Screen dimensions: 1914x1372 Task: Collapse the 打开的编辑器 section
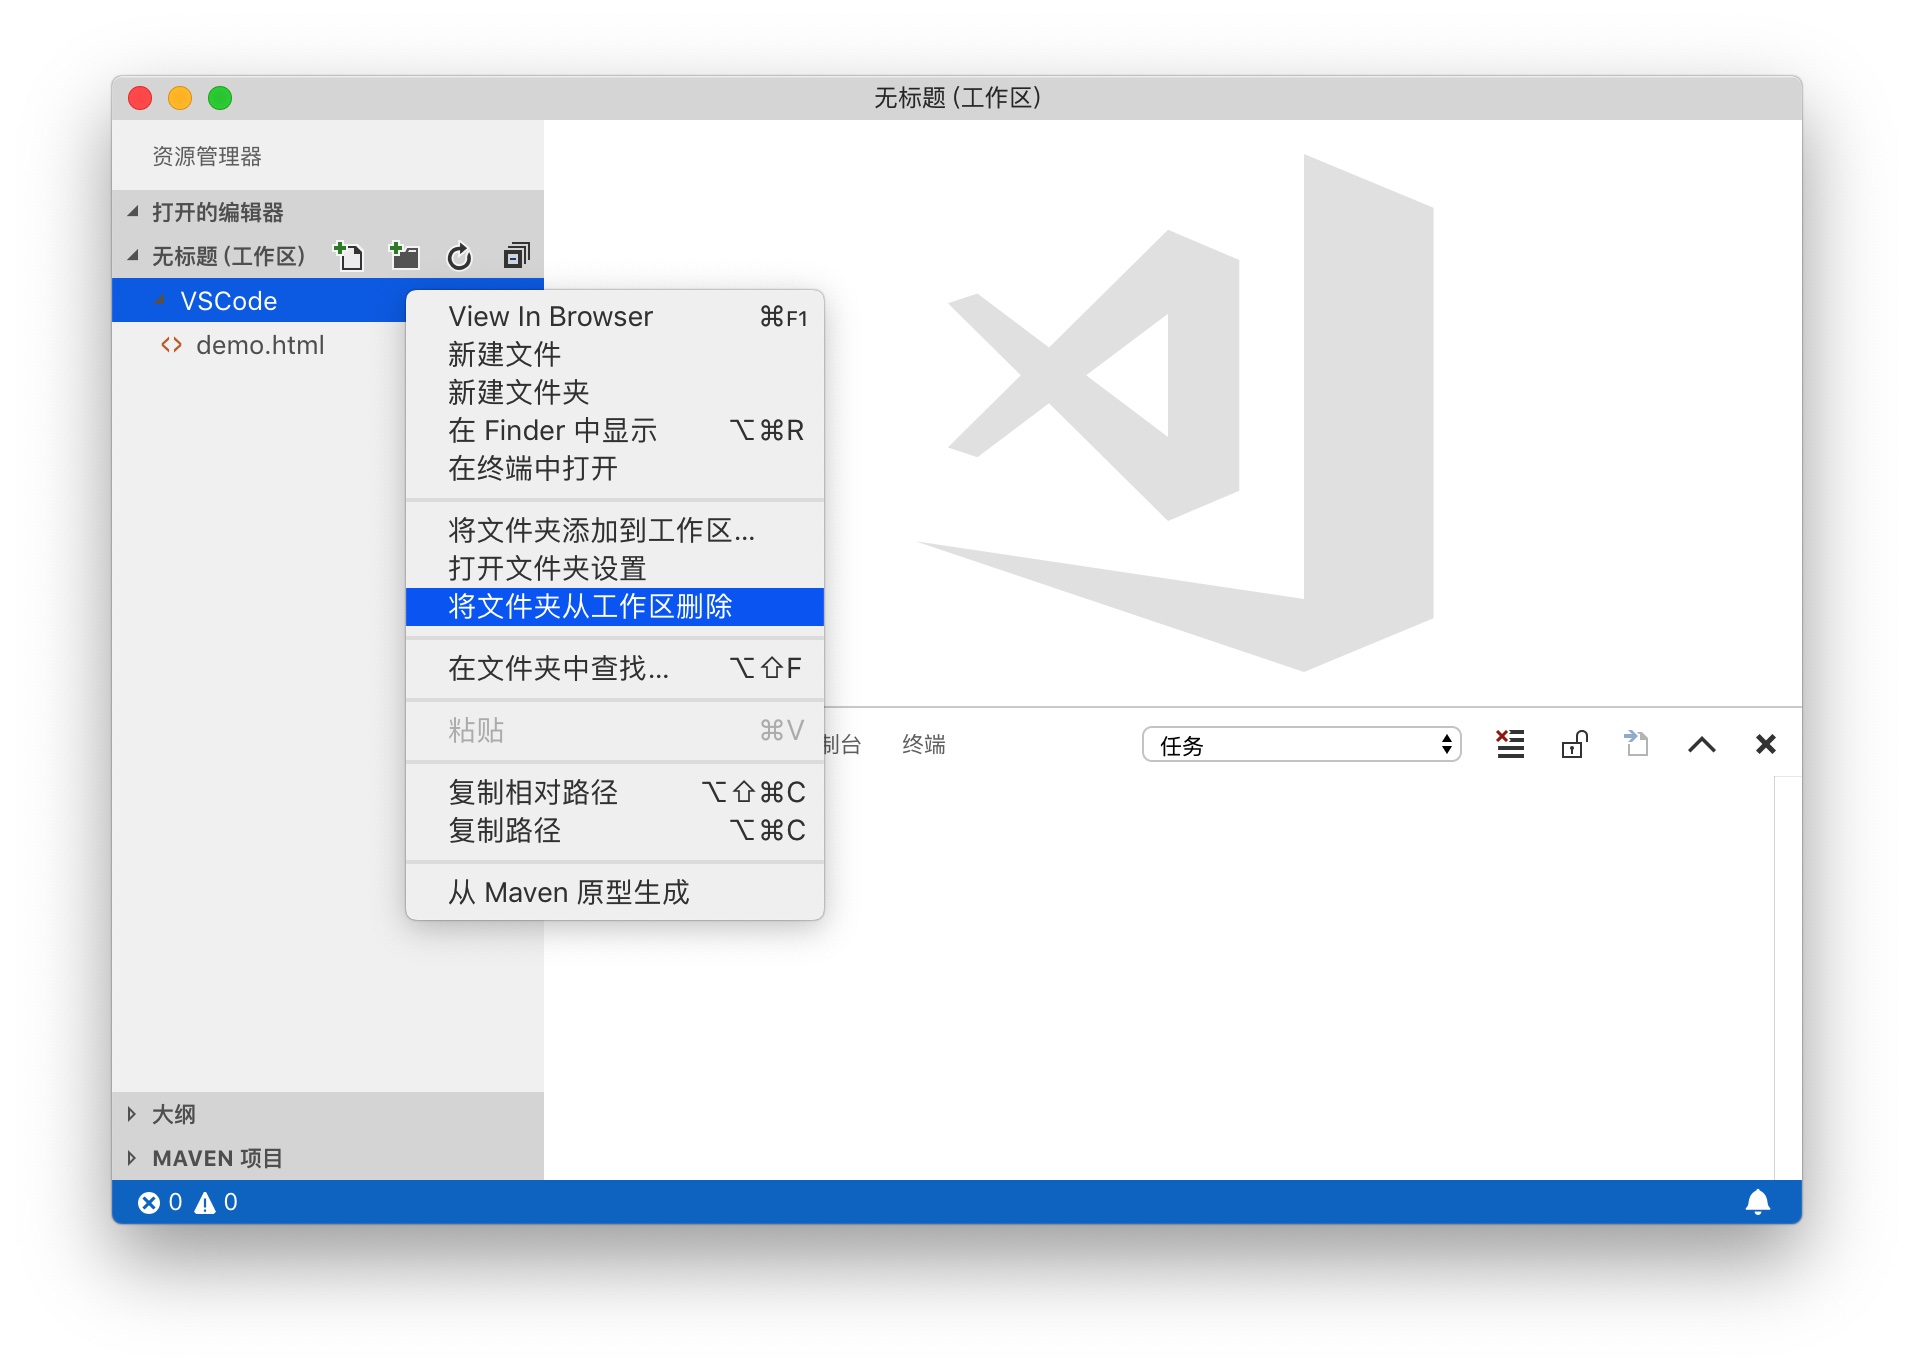[x=133, y=212]
